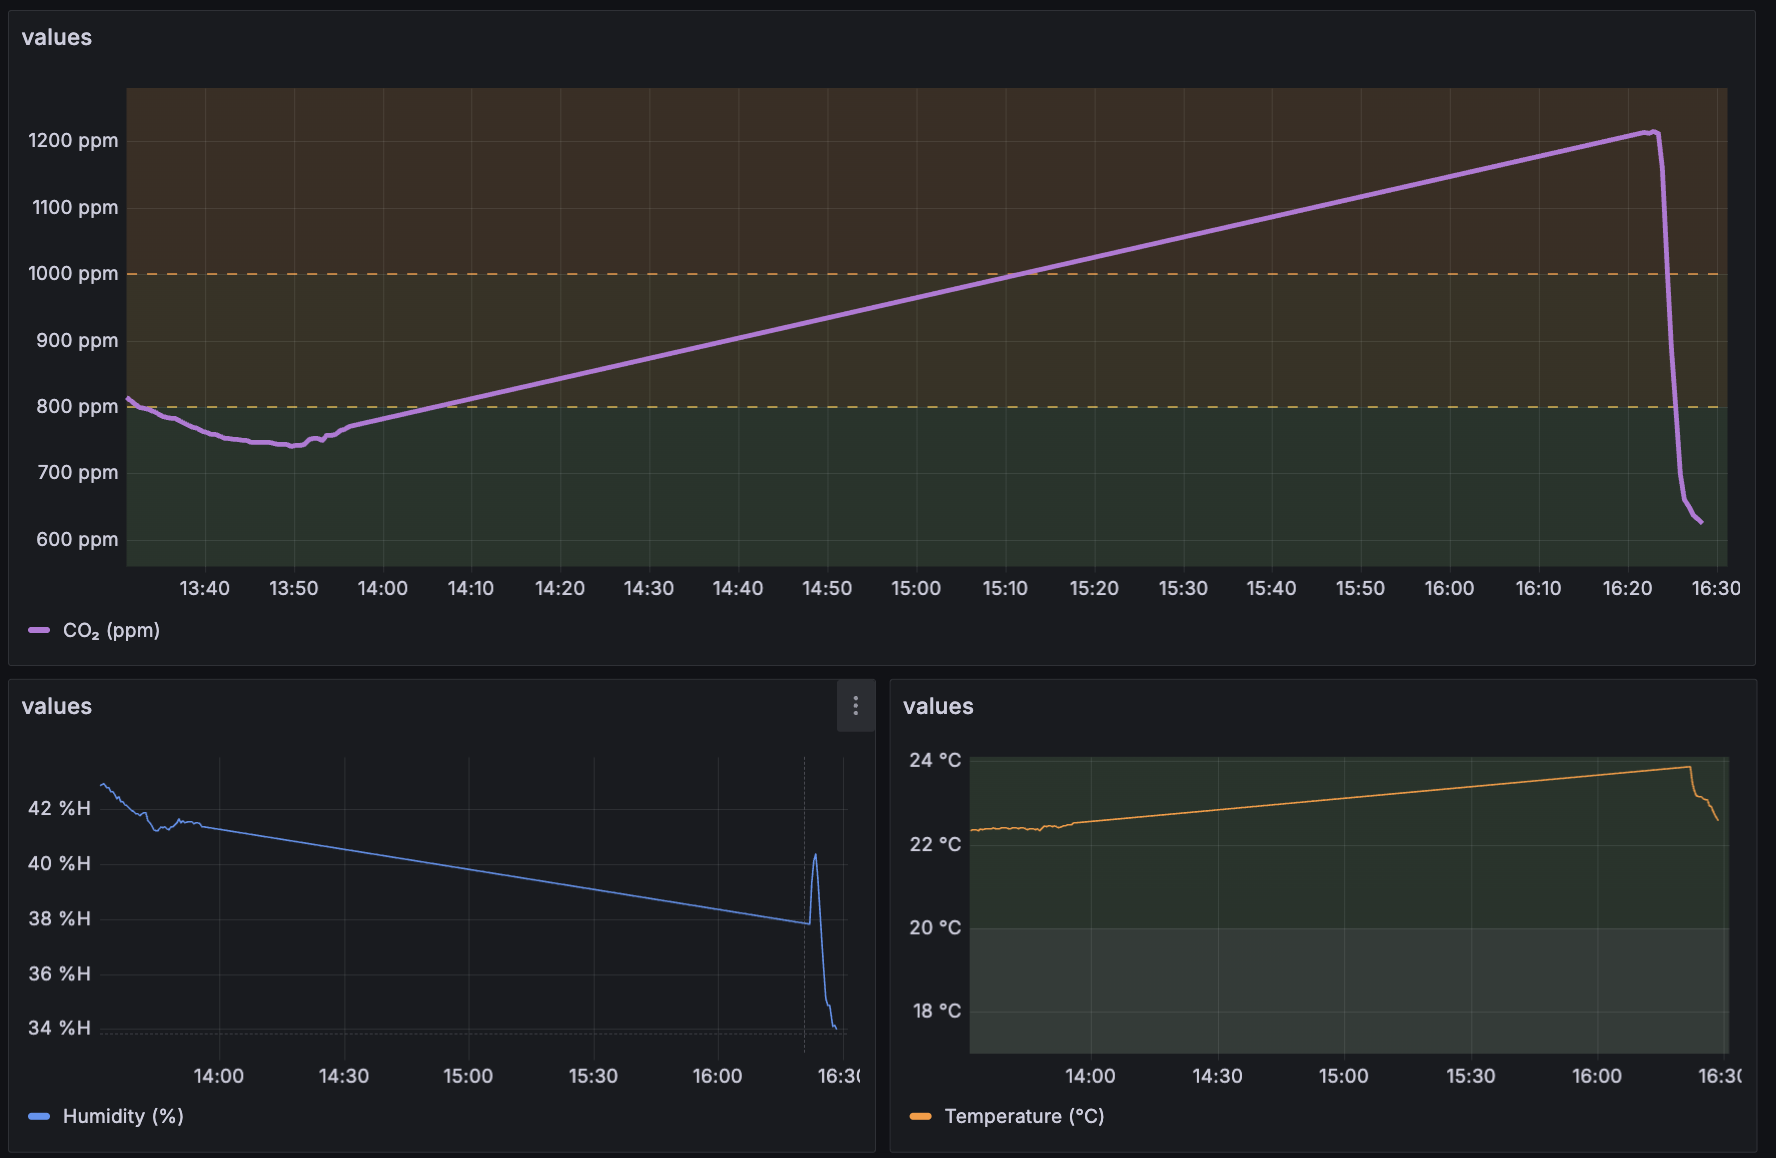Click the '900 ppm' axis label
1776x1158 pixels.
tap(77, 340)
